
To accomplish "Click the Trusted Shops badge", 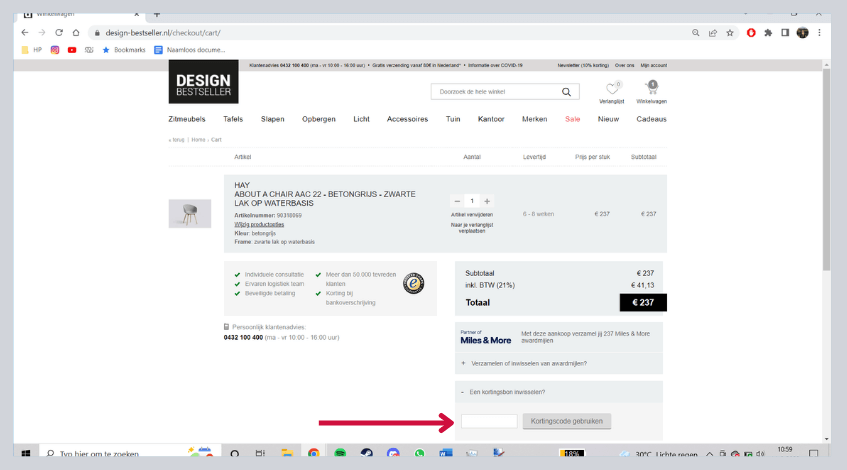I will click(414, 284).
